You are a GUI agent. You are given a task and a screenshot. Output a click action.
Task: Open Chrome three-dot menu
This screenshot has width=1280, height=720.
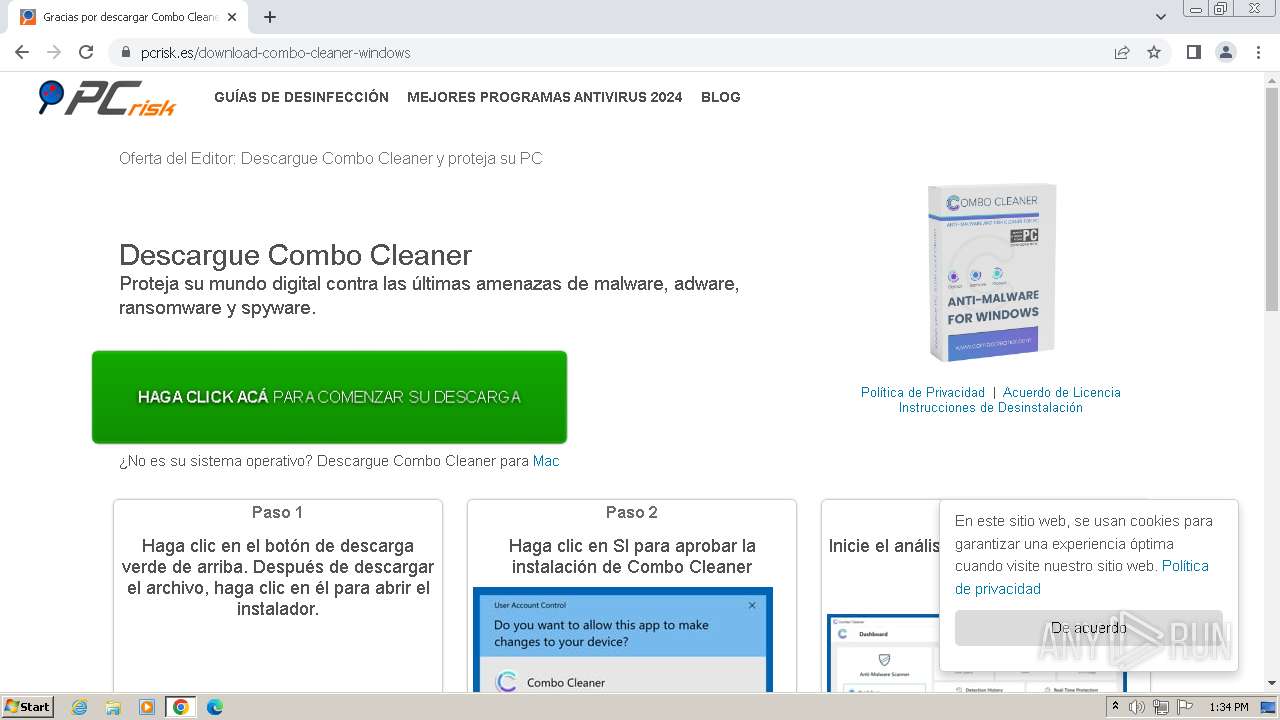point(1258,53)
